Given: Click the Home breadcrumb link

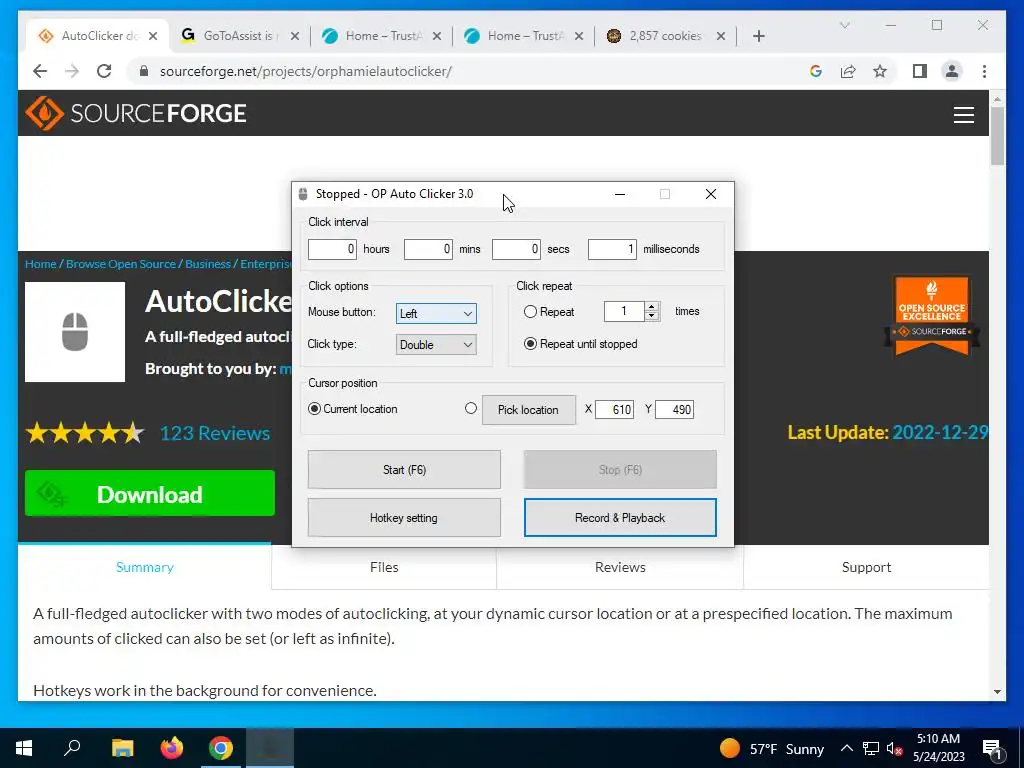Looking at the screenshot, I should (40, 264).
